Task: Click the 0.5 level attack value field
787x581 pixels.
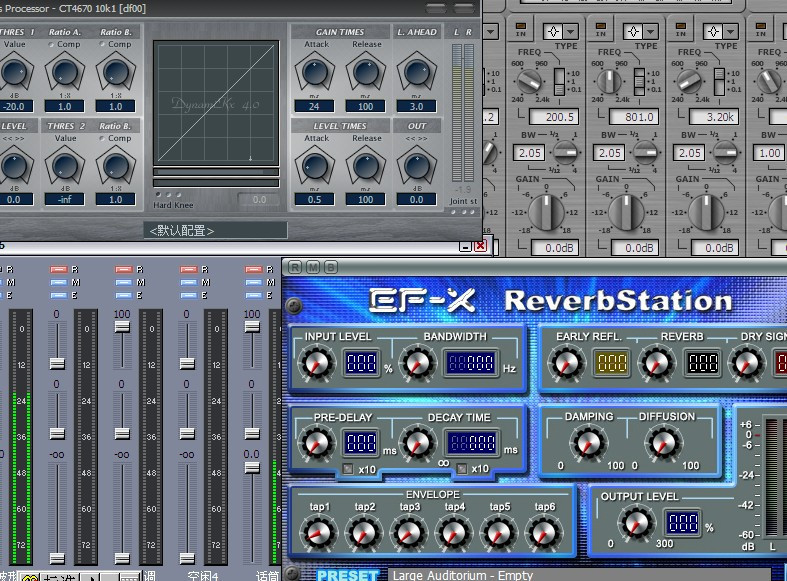Action: coord(315,199)
